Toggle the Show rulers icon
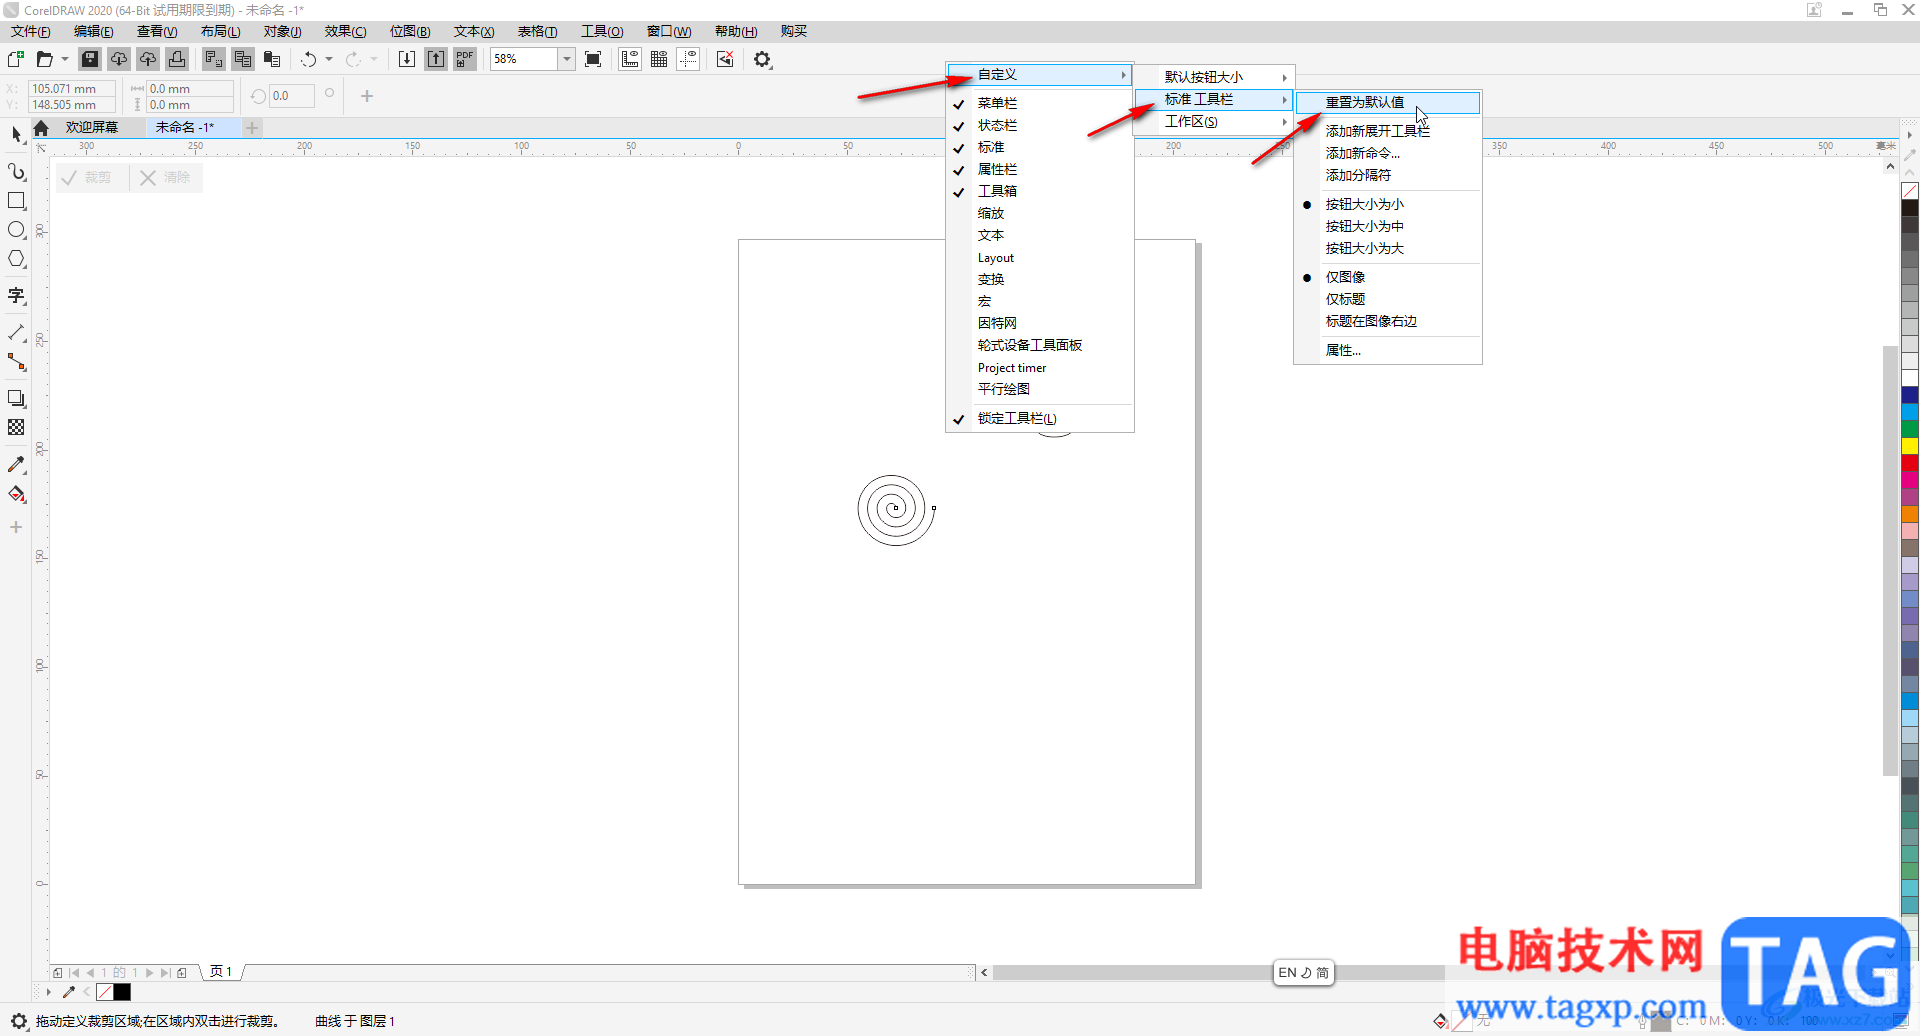Viewport: 1920px width, 1036px height. (x=630, y=59)
